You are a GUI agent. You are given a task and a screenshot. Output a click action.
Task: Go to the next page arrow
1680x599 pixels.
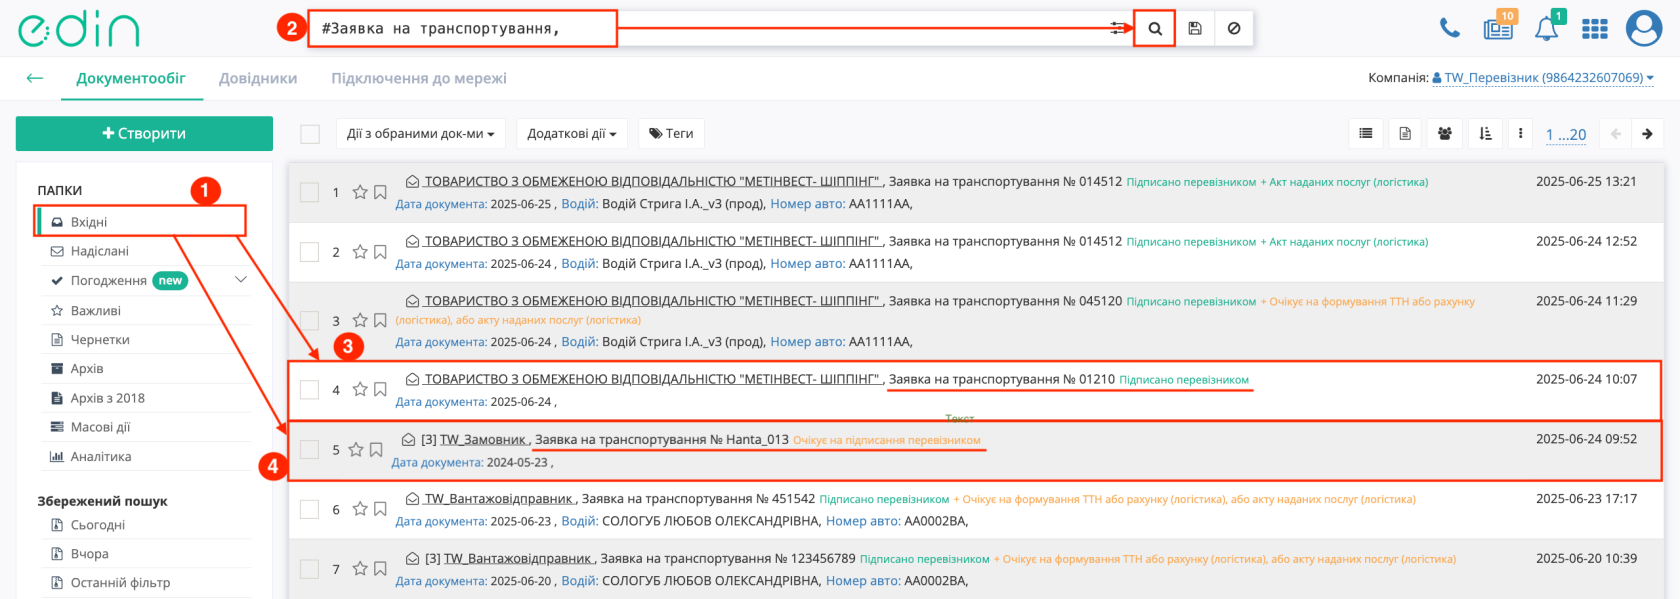[x=1647, y=134]
